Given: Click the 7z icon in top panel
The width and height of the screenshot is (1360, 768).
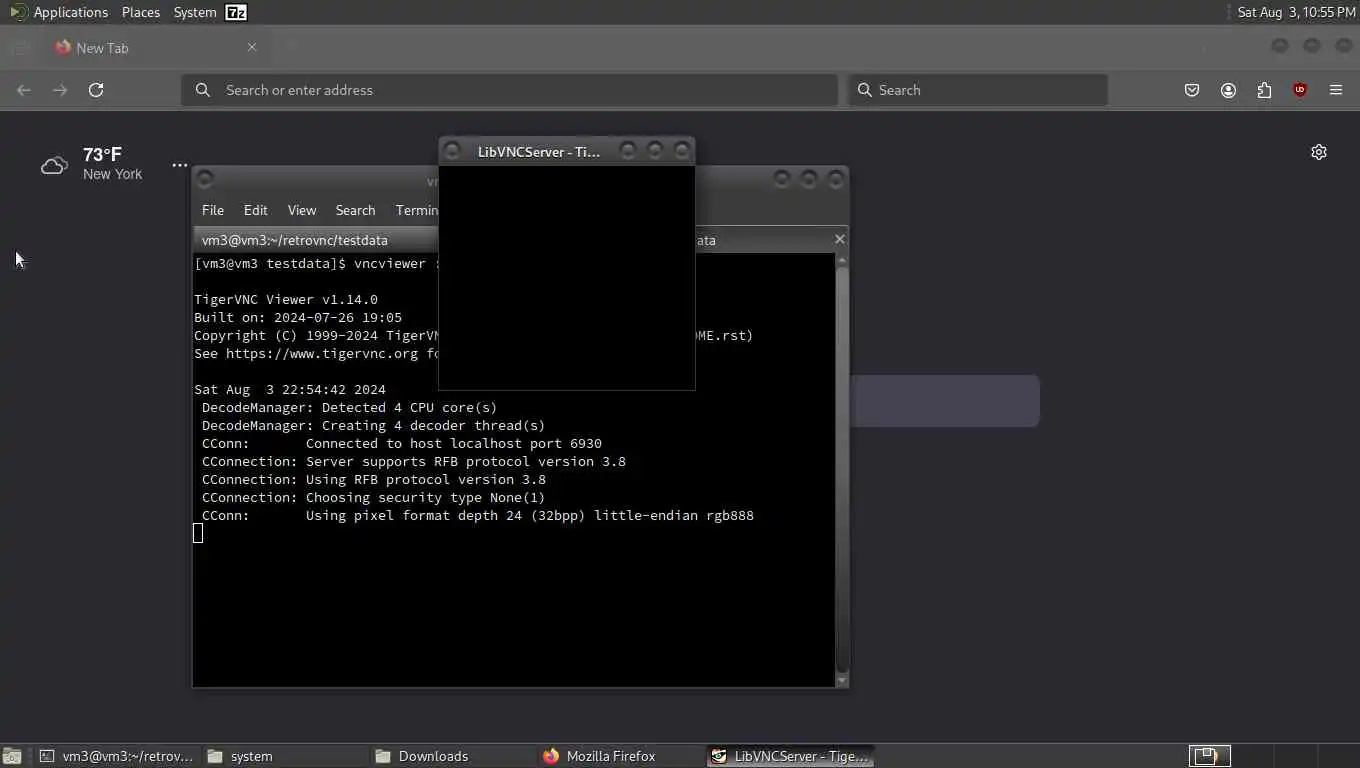Looking at the screenshot, I should (x=236, y=12).
